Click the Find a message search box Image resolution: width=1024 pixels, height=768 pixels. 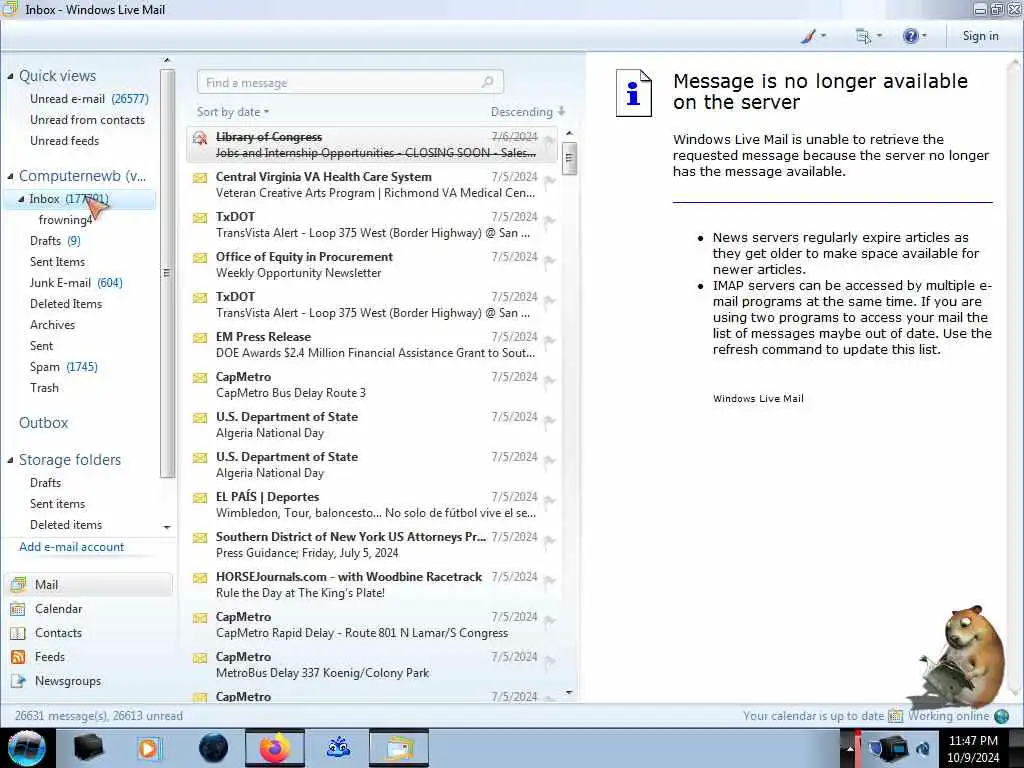tap(350, 82)
